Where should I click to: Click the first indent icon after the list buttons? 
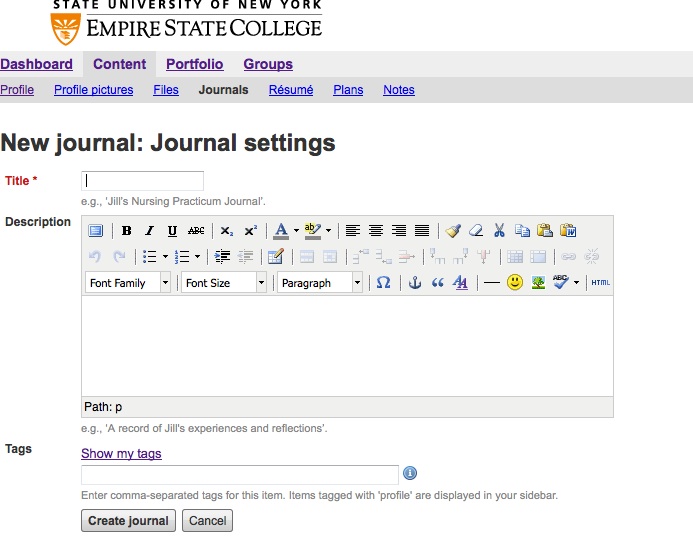(222, 257)
